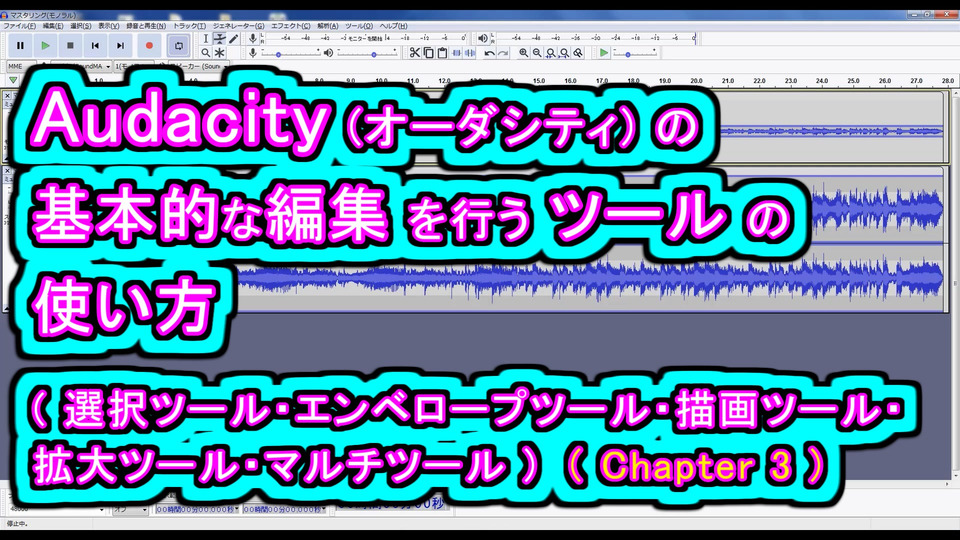The height and width of the screenshot is (540, 960).
Task: Toggle the Loop playback button
Action: point(178,45)
